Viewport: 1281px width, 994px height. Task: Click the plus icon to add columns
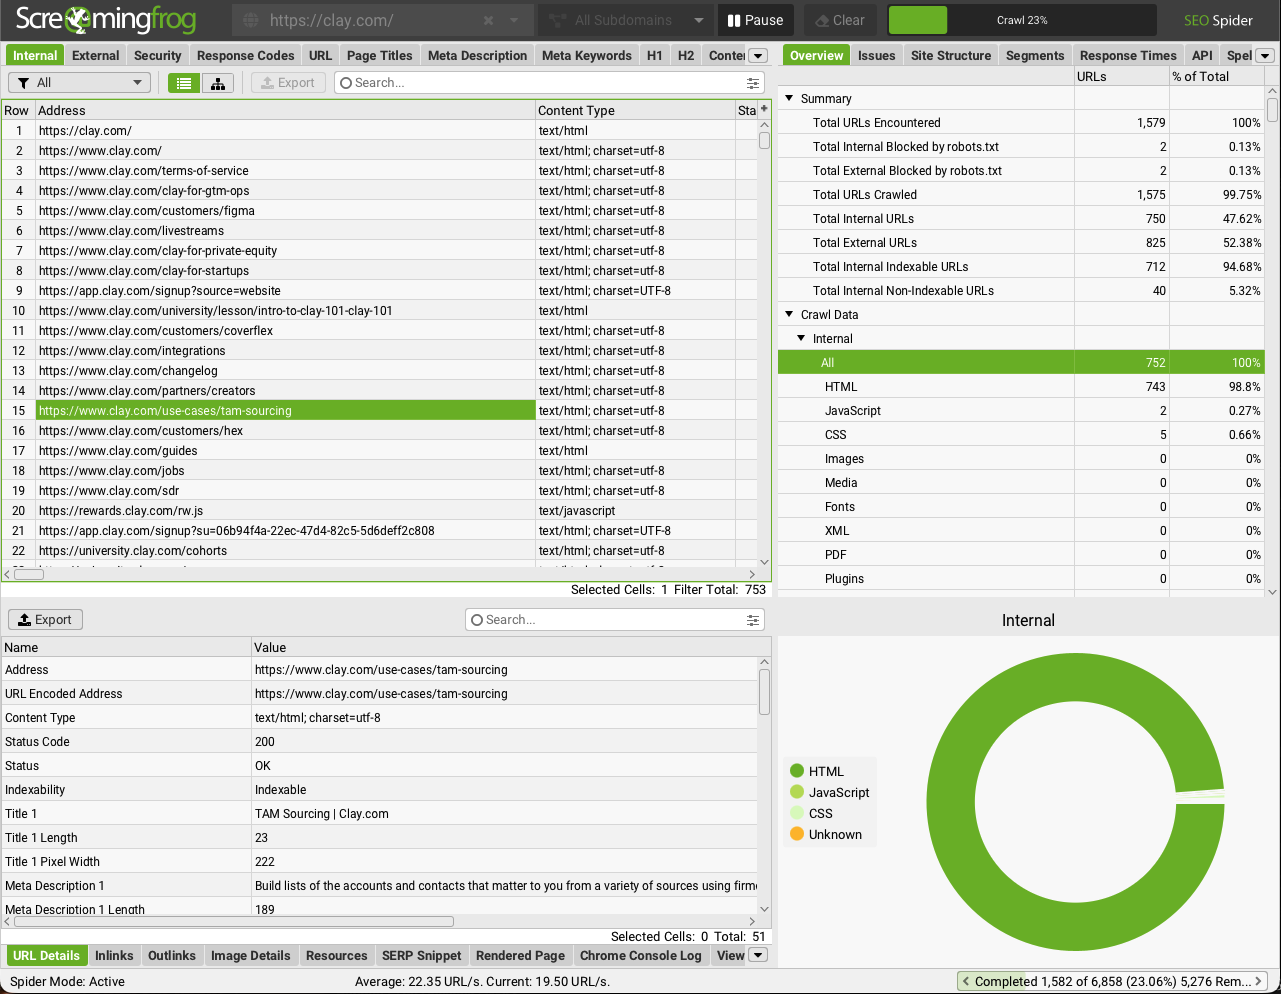(764, 109)
